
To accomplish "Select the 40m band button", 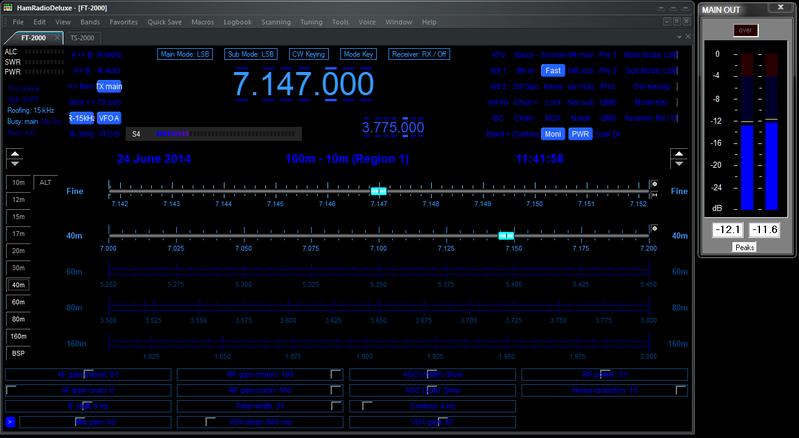I will 18,285.
